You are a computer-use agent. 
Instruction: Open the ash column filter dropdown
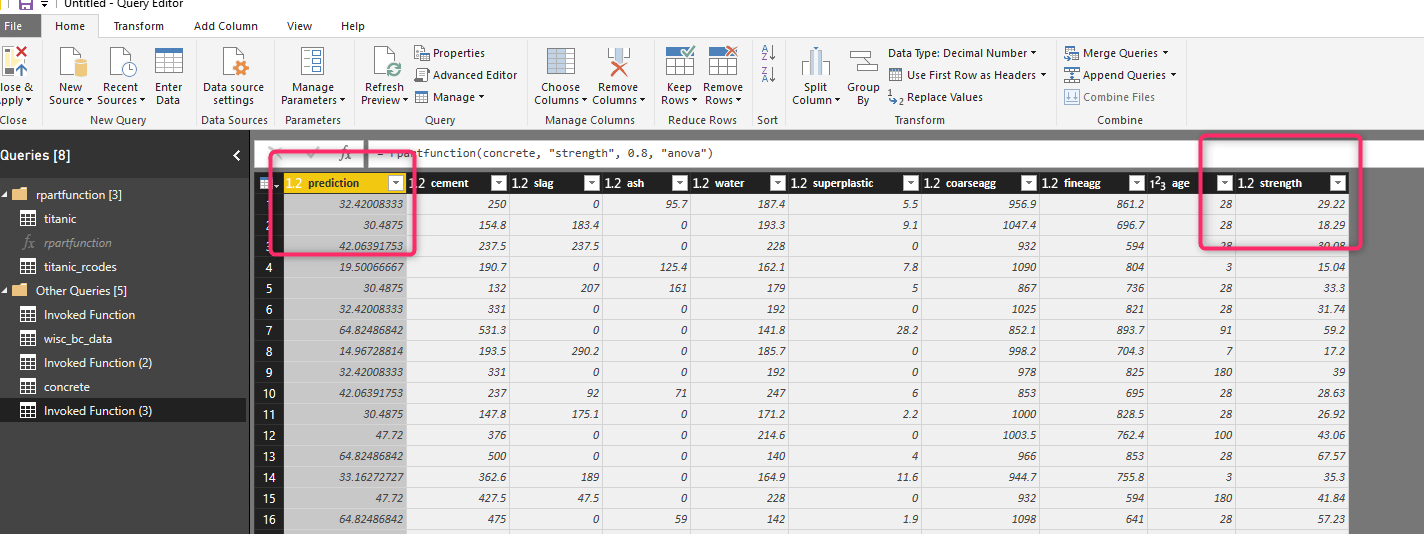[680, 183]
